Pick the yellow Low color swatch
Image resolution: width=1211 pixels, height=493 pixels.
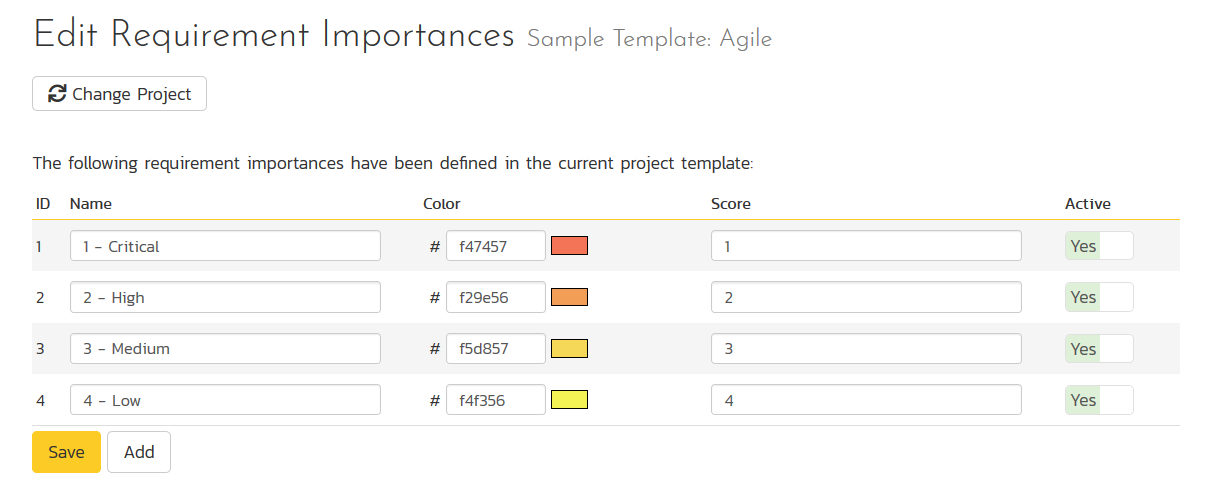pos(570,400)
